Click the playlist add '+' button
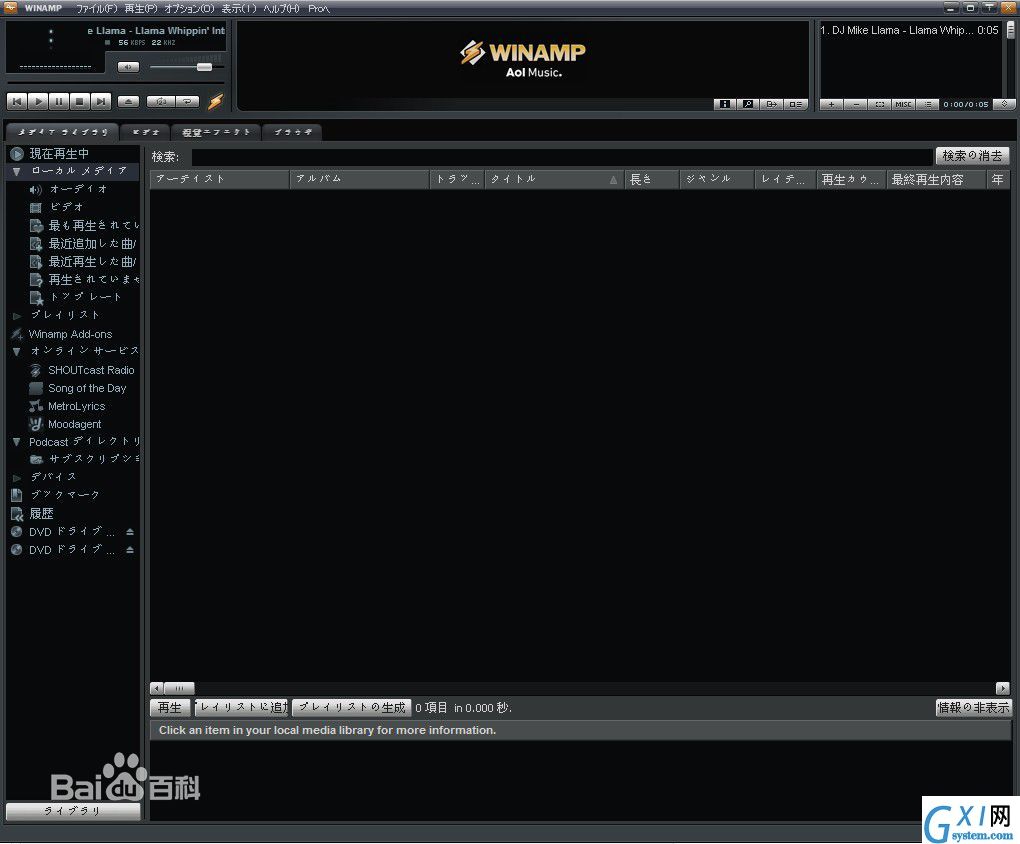 (x=831, y=104)
